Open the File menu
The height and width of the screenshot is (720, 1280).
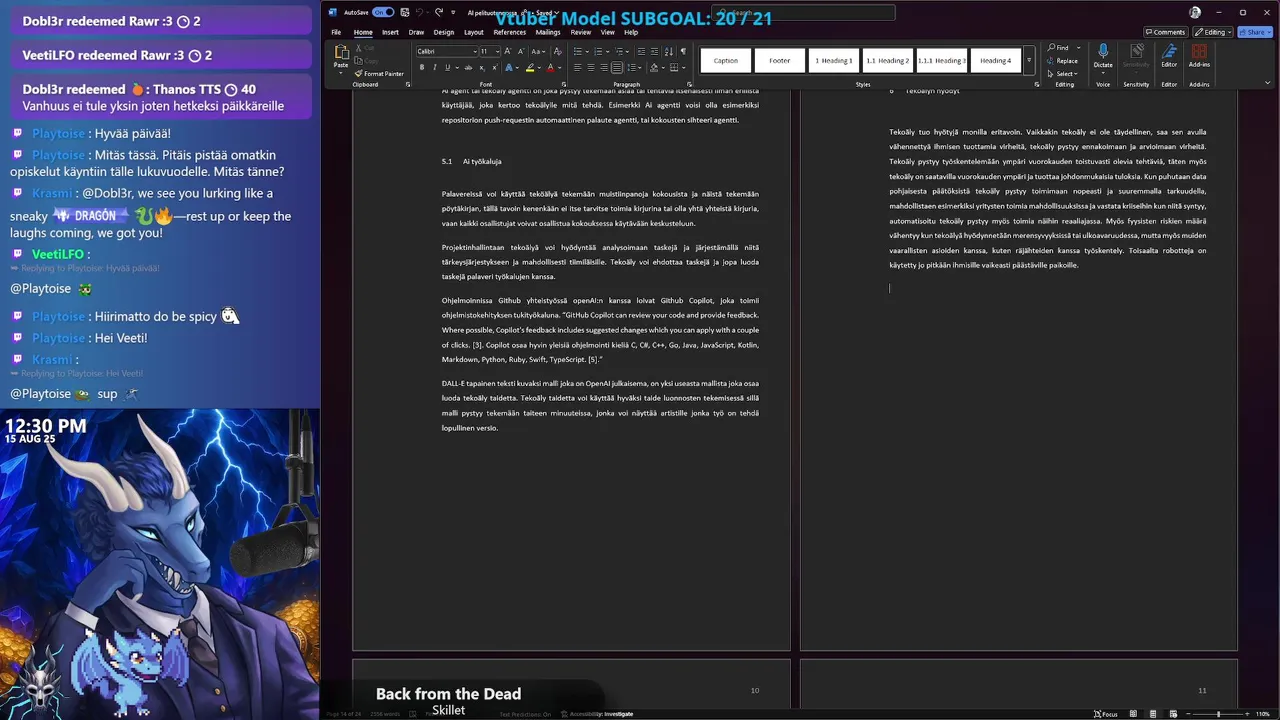tap(337, 32)
